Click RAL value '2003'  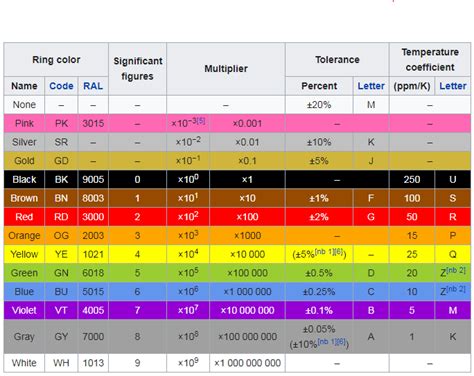coord(93,235)
